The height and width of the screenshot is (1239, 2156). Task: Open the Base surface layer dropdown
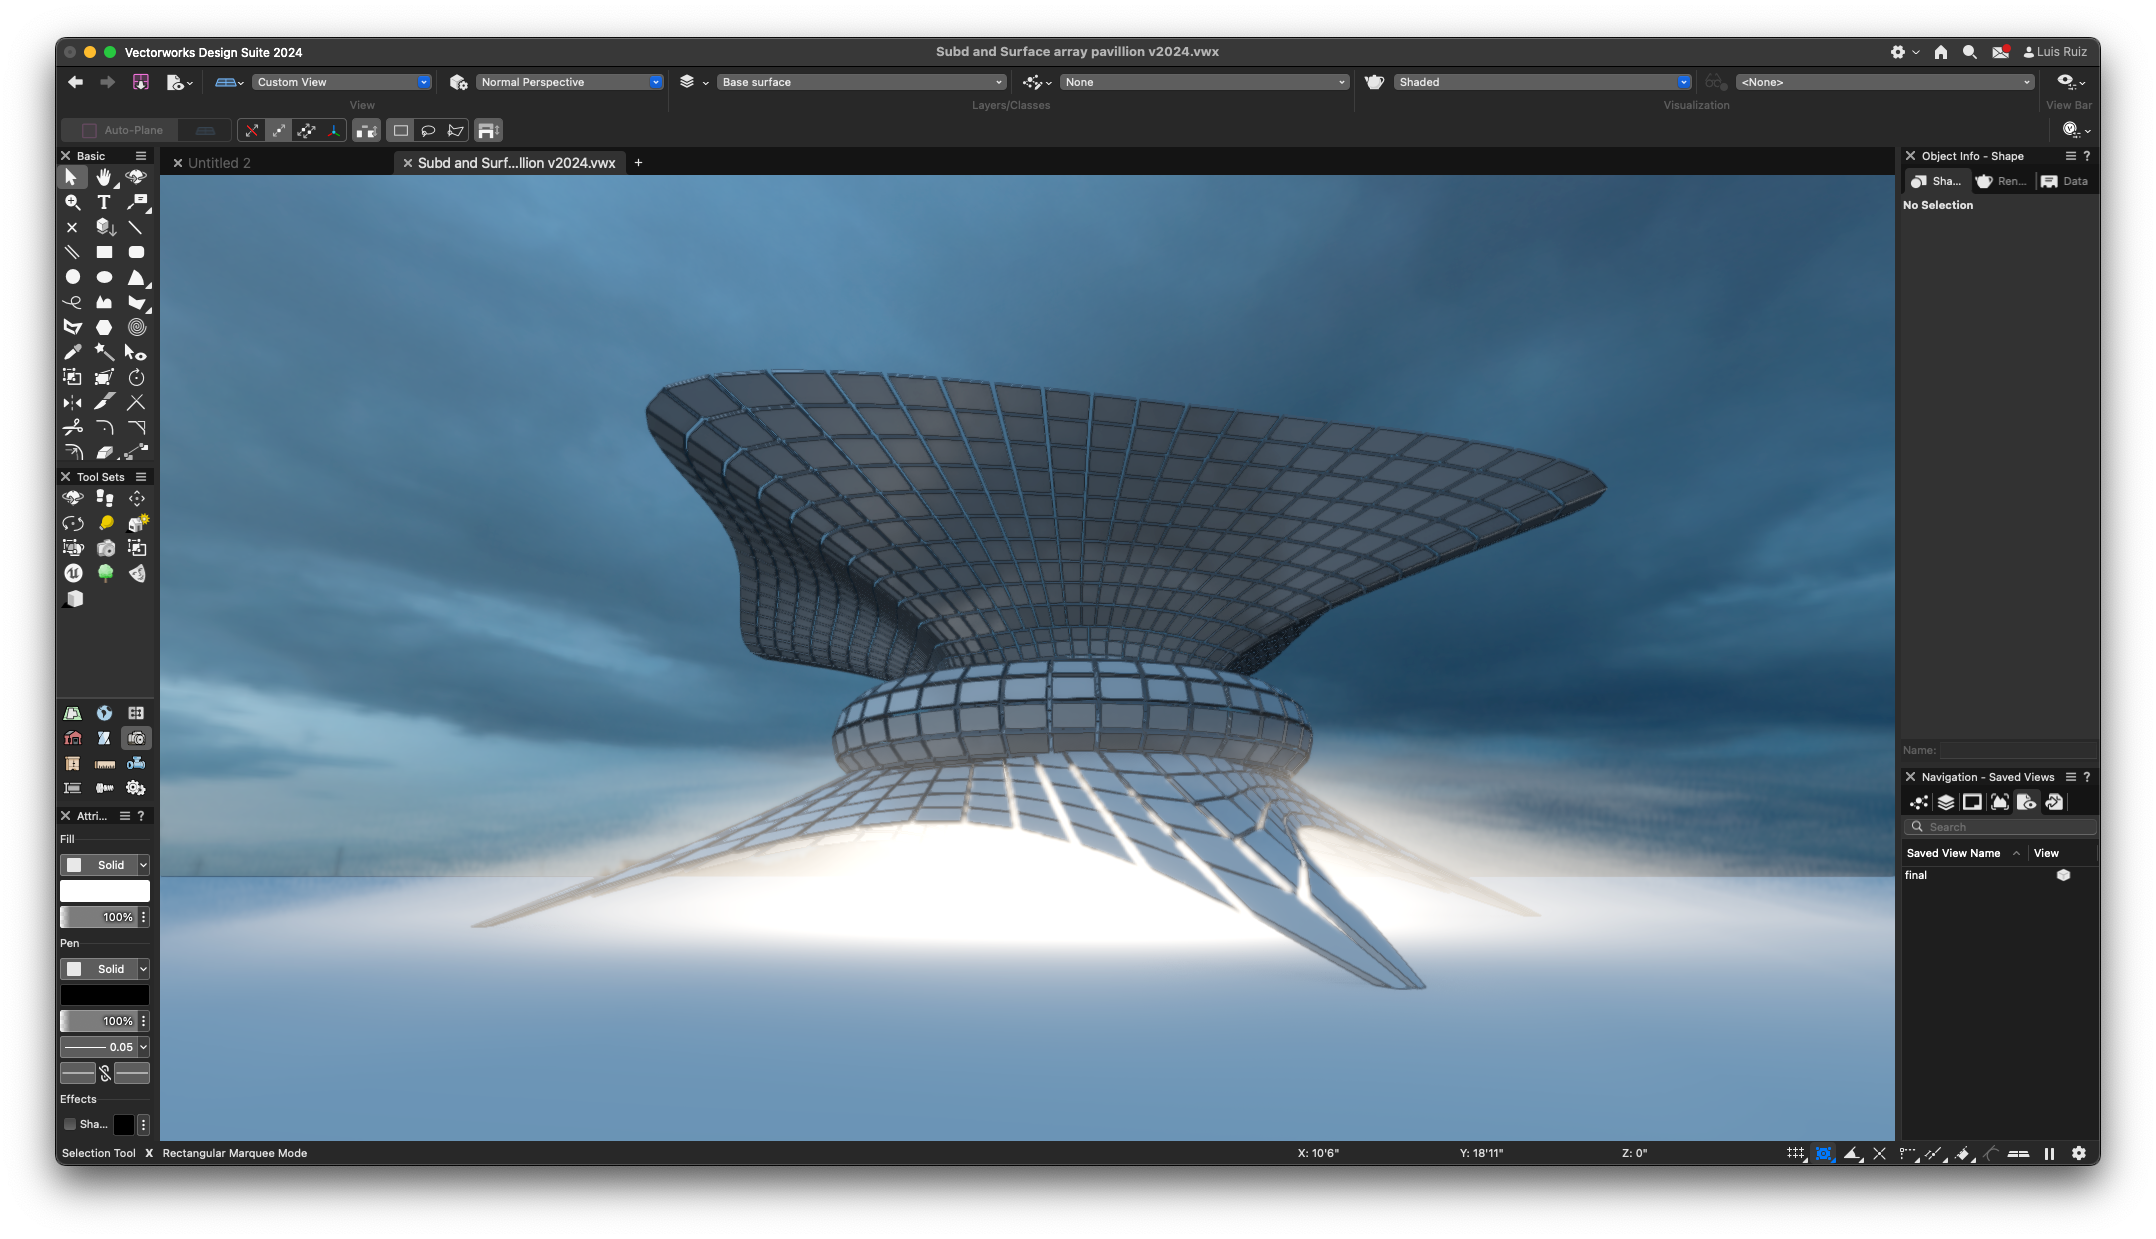point(998,82)
